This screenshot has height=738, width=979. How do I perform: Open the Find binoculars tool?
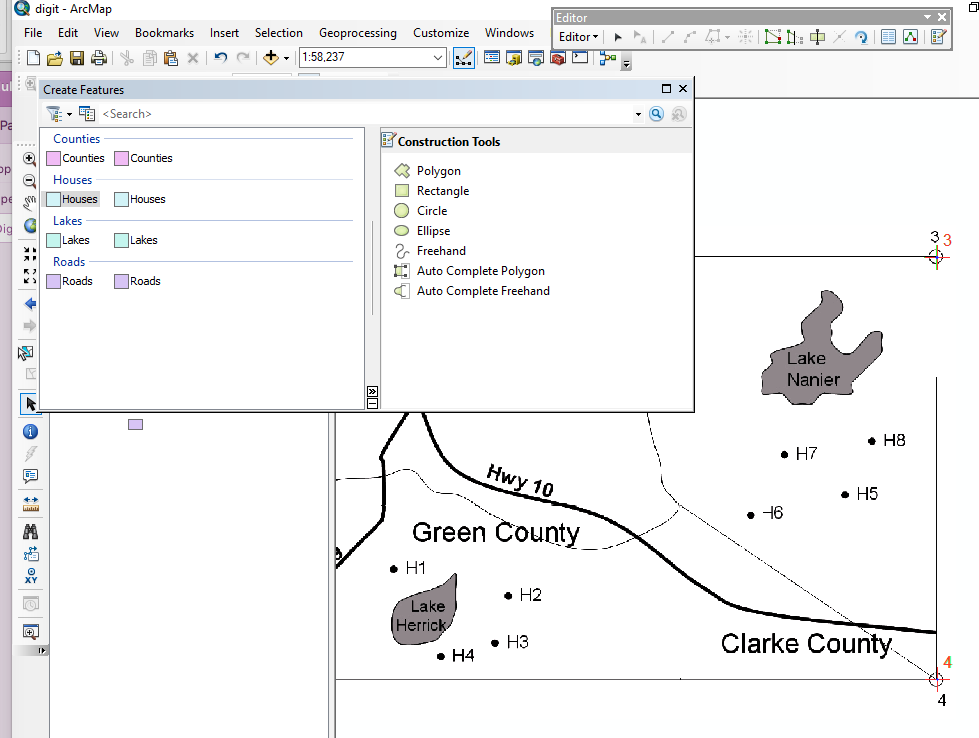[30, 530]
